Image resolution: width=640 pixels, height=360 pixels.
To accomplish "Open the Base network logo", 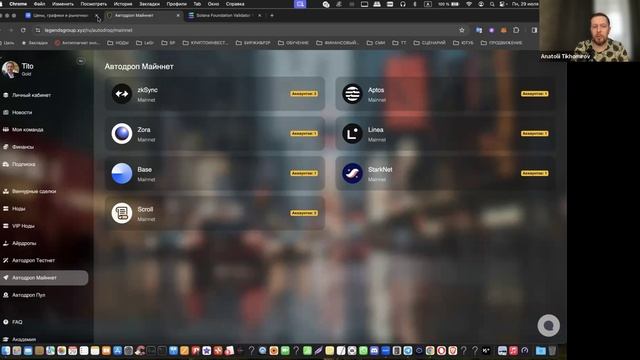I will 122,173.
